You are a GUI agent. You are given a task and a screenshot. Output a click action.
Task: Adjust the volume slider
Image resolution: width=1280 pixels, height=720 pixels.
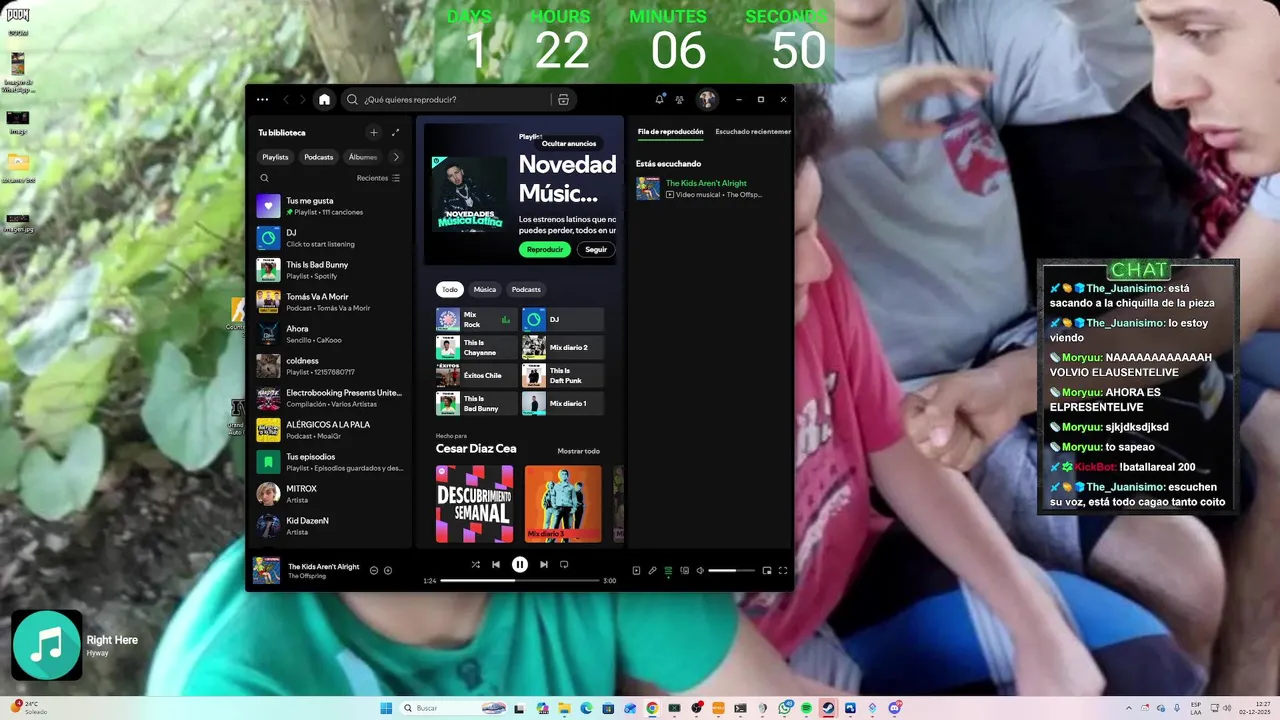click(730, 570)
